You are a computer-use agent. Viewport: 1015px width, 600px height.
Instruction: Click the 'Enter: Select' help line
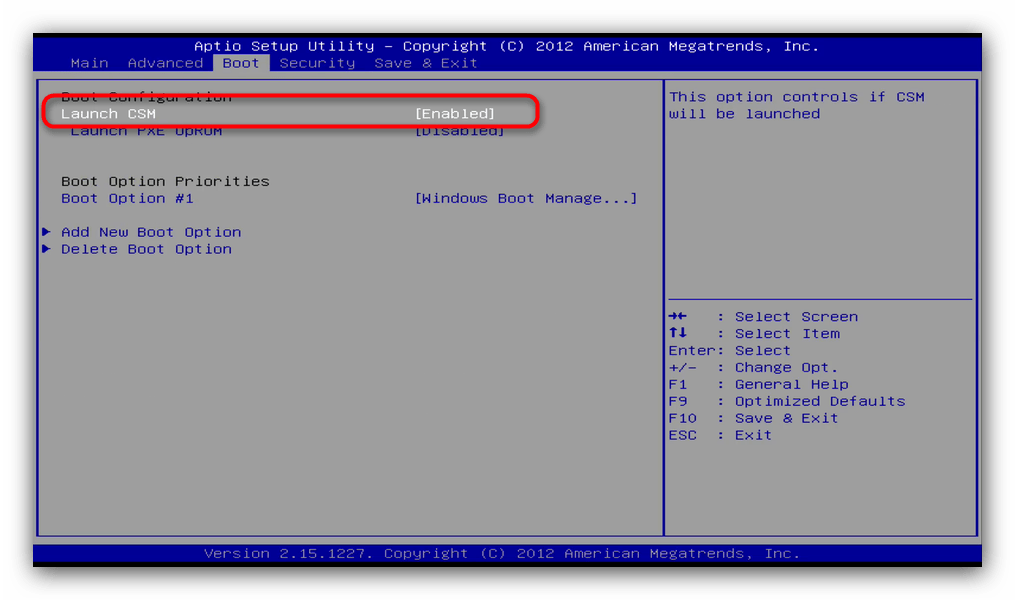click(x=730, y=350)
